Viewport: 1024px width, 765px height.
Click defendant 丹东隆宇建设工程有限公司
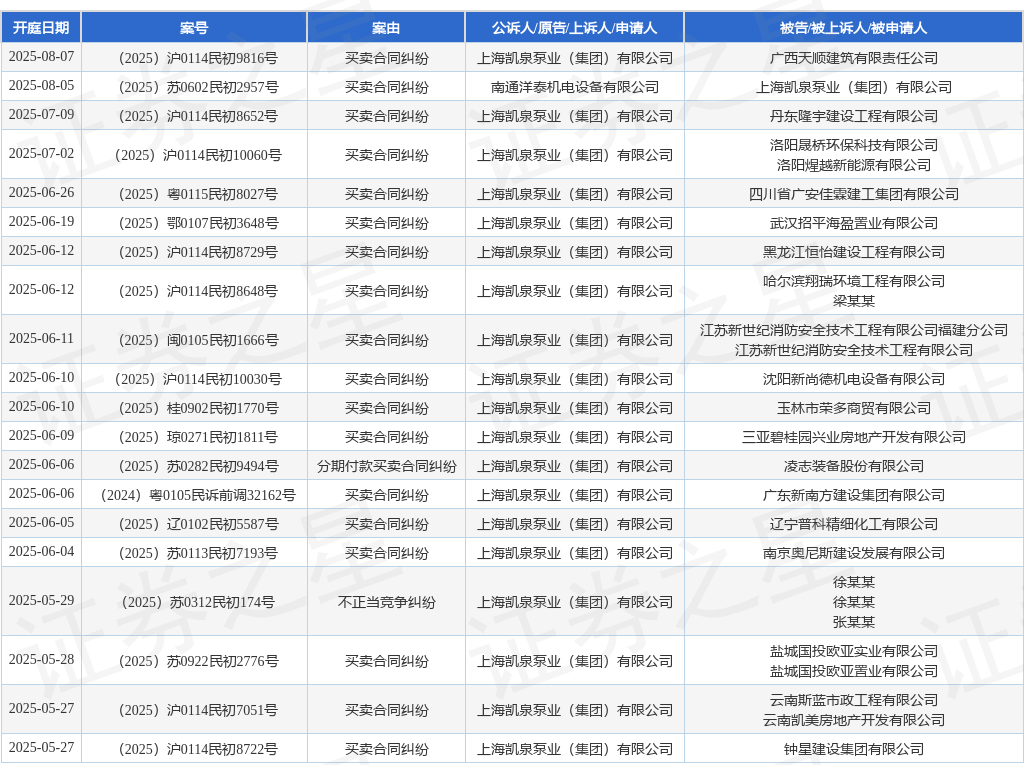click(x=854, y=116)
